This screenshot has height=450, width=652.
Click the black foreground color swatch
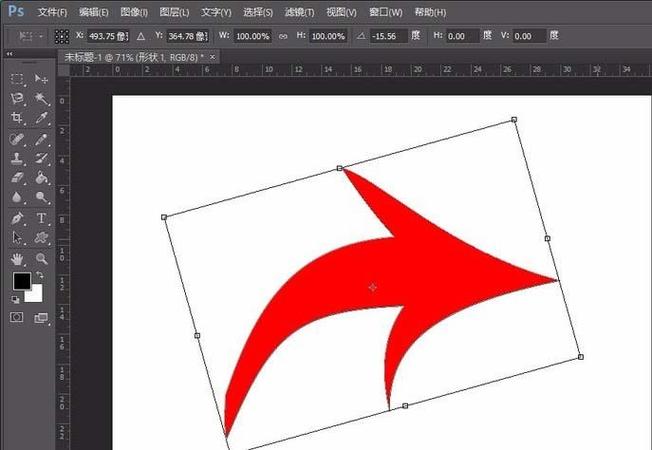[x=21, y=281]
